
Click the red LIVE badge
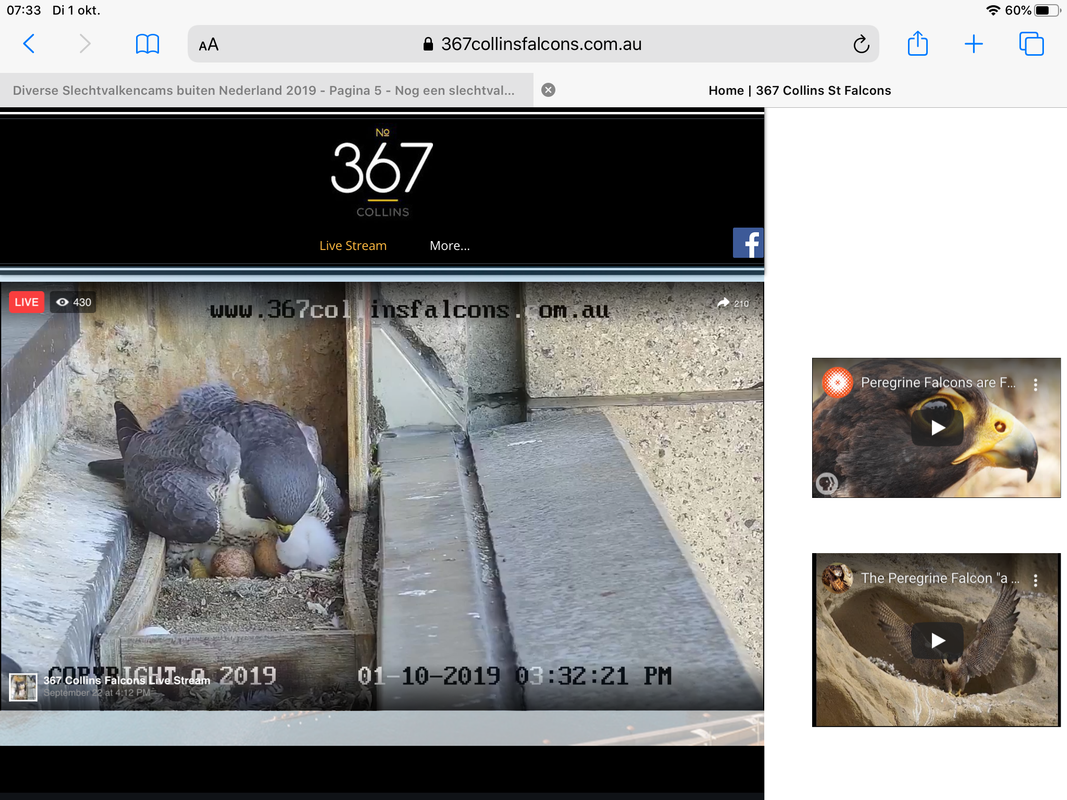(x=27, y=302)
